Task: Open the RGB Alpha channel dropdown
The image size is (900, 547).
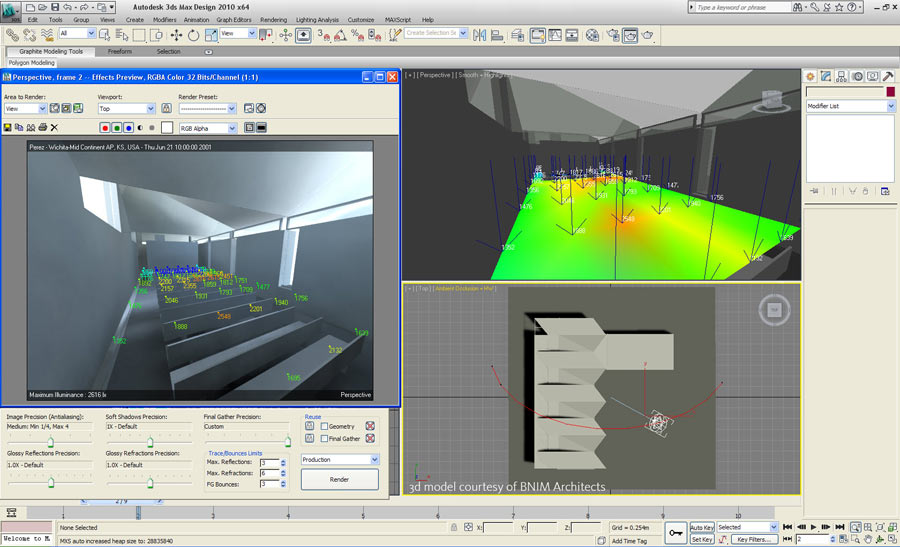Action: pyautogui.click(x=207, y=128)
